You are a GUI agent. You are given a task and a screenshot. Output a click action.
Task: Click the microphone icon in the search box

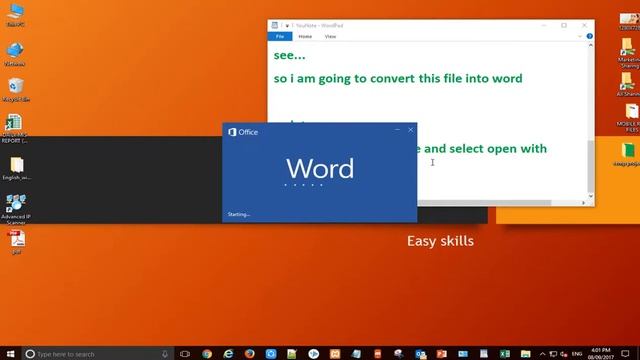click(x=165, y=354)
